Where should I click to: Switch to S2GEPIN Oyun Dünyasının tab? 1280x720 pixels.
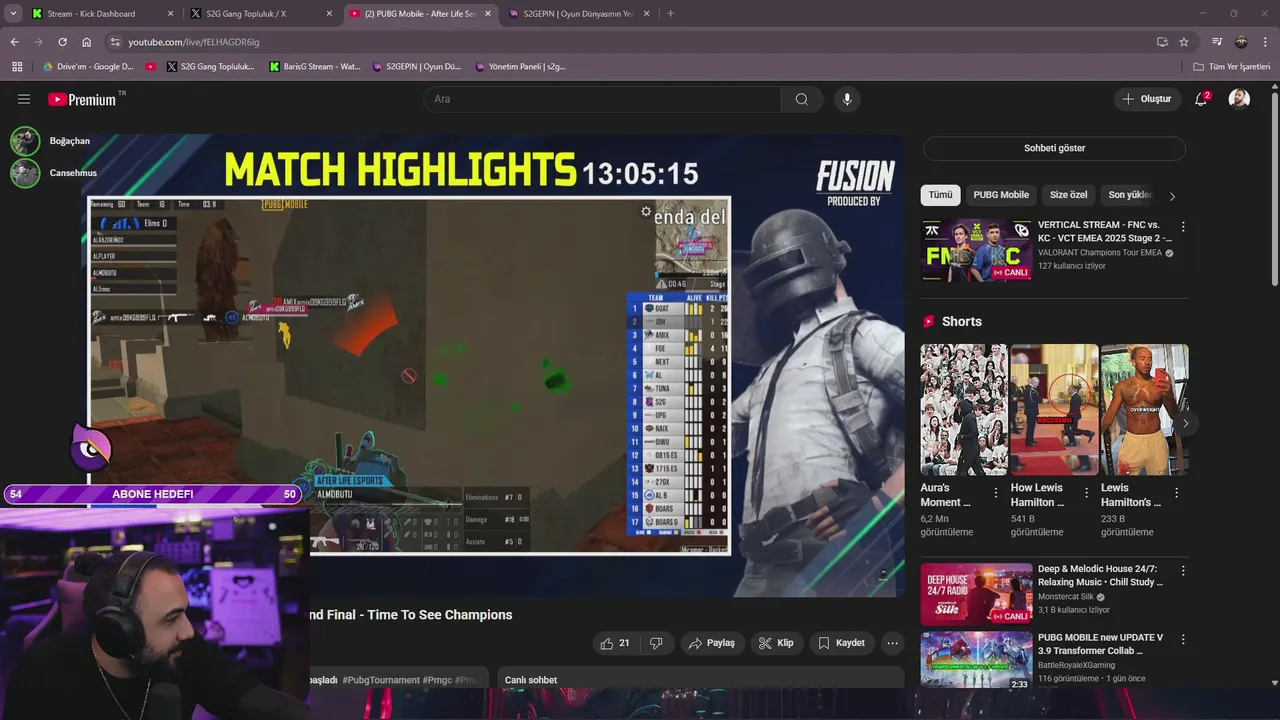pos(578,14)
